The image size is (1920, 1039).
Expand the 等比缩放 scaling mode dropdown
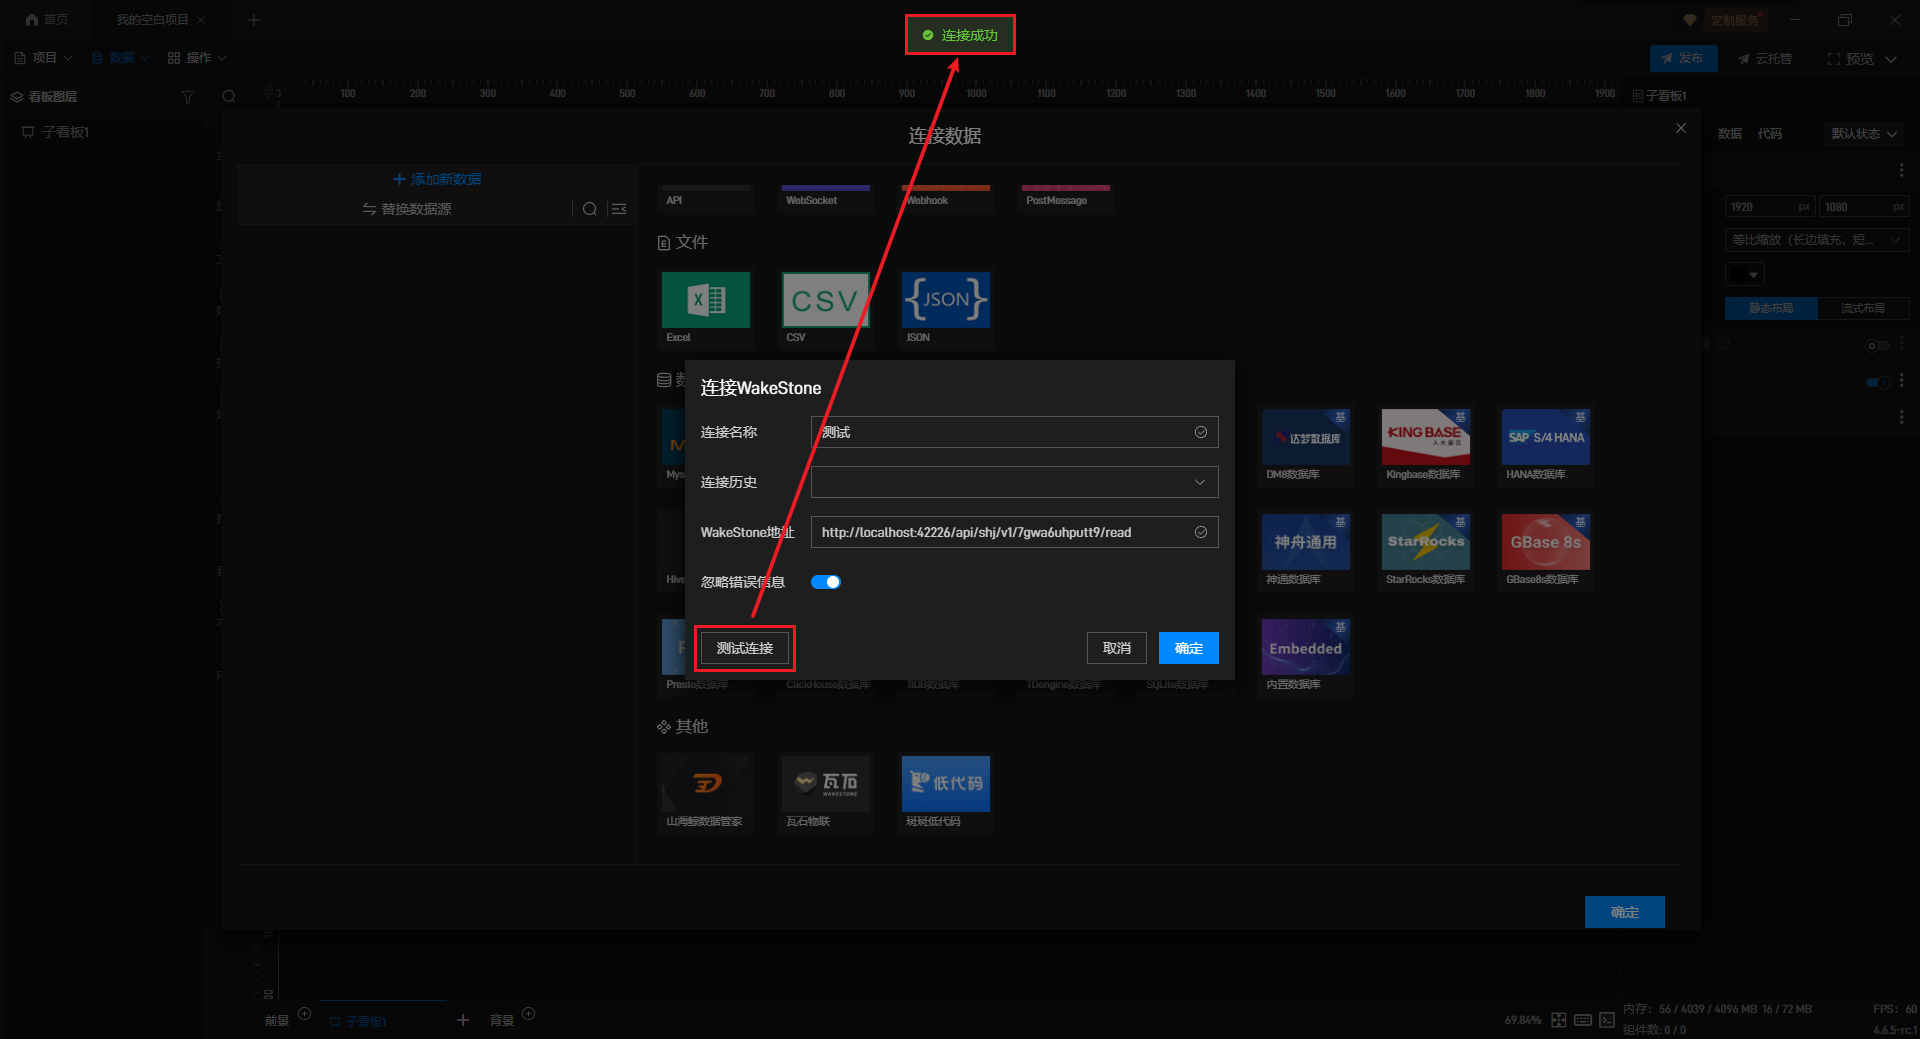click(x=1816, y=240)
